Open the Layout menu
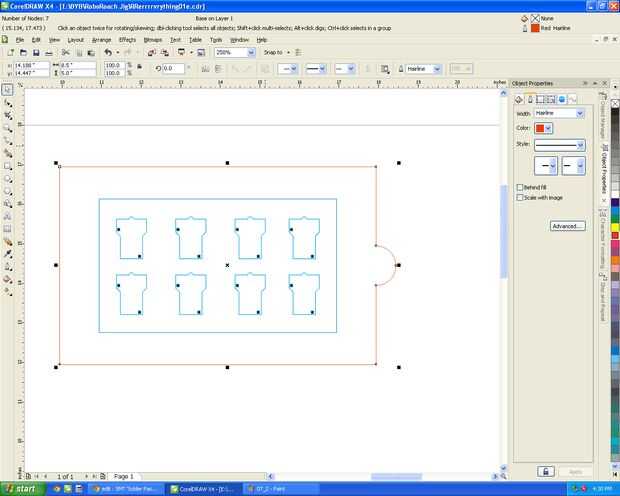This screenshot has height=496, width=620. pyautogui.click(x=76, y=40)
